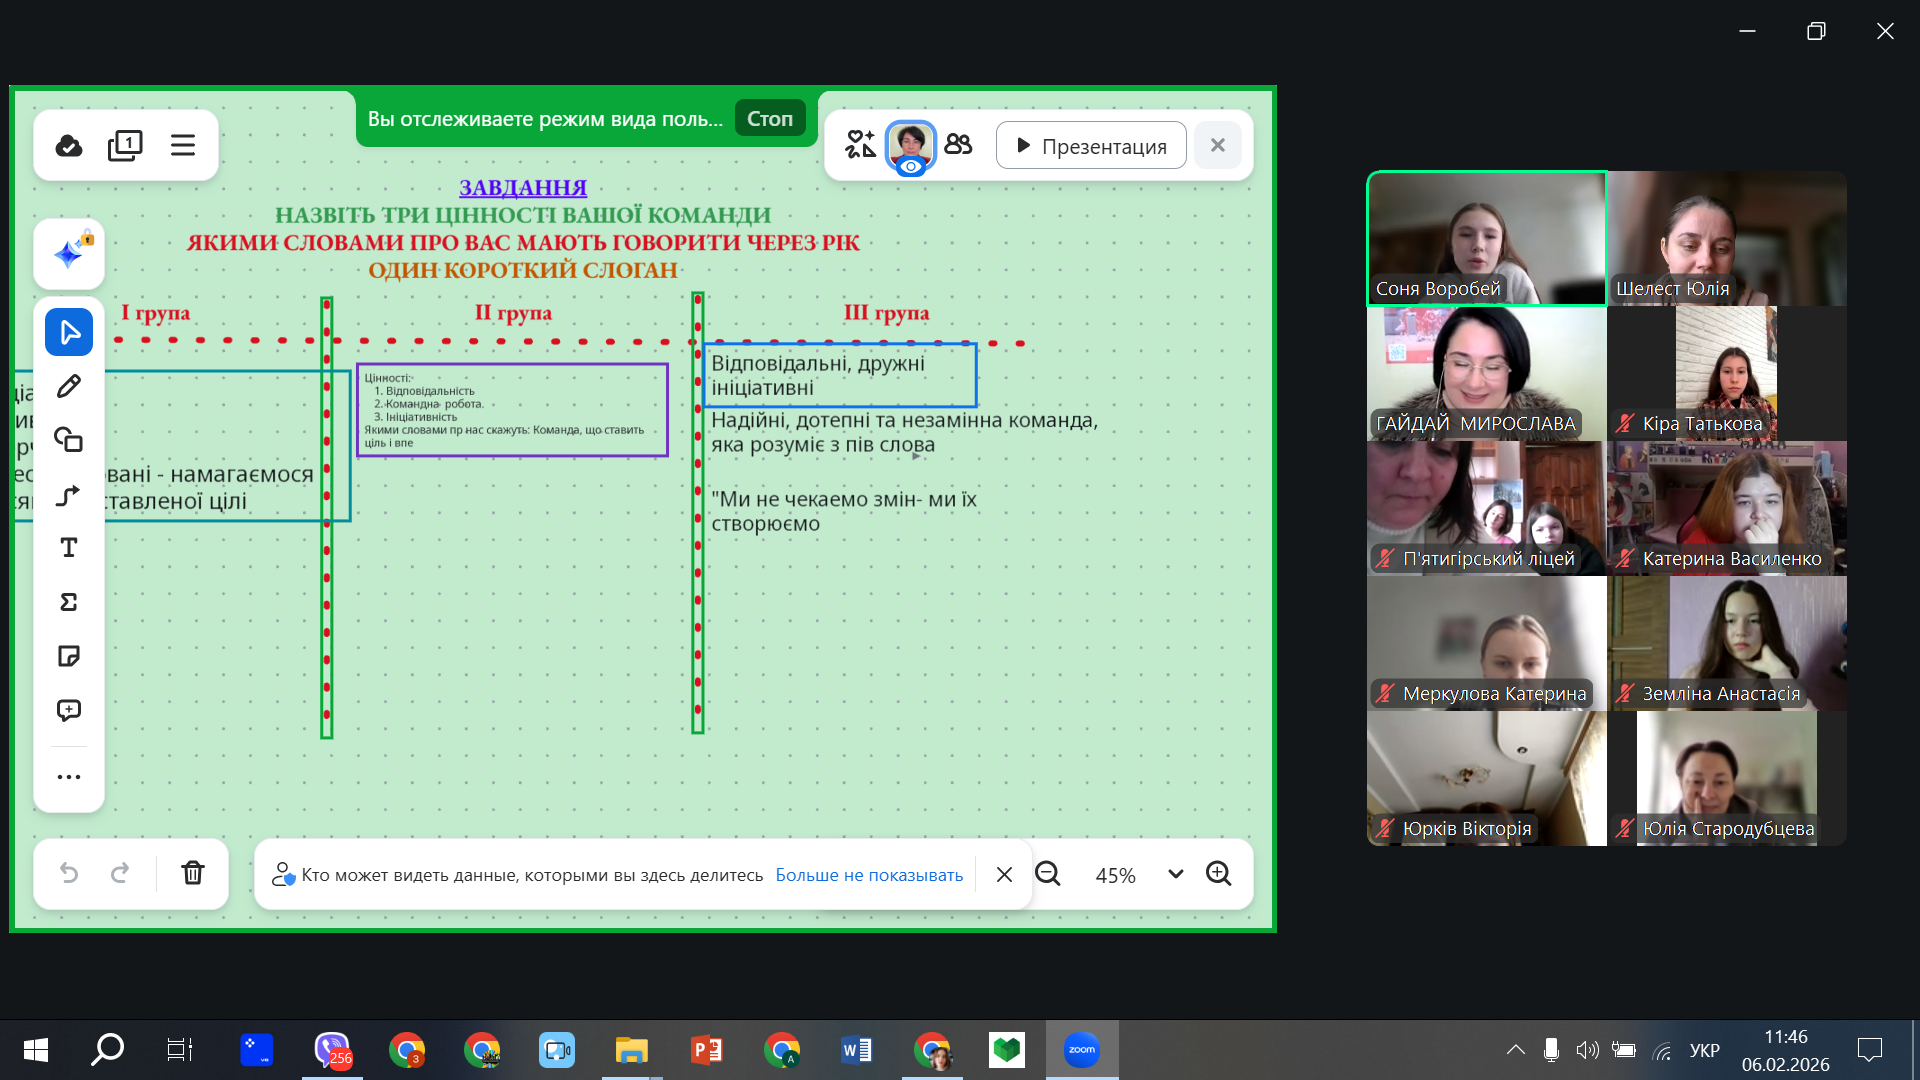Open the comment tool
The image size is (1920, 1080).
[69, 710]
